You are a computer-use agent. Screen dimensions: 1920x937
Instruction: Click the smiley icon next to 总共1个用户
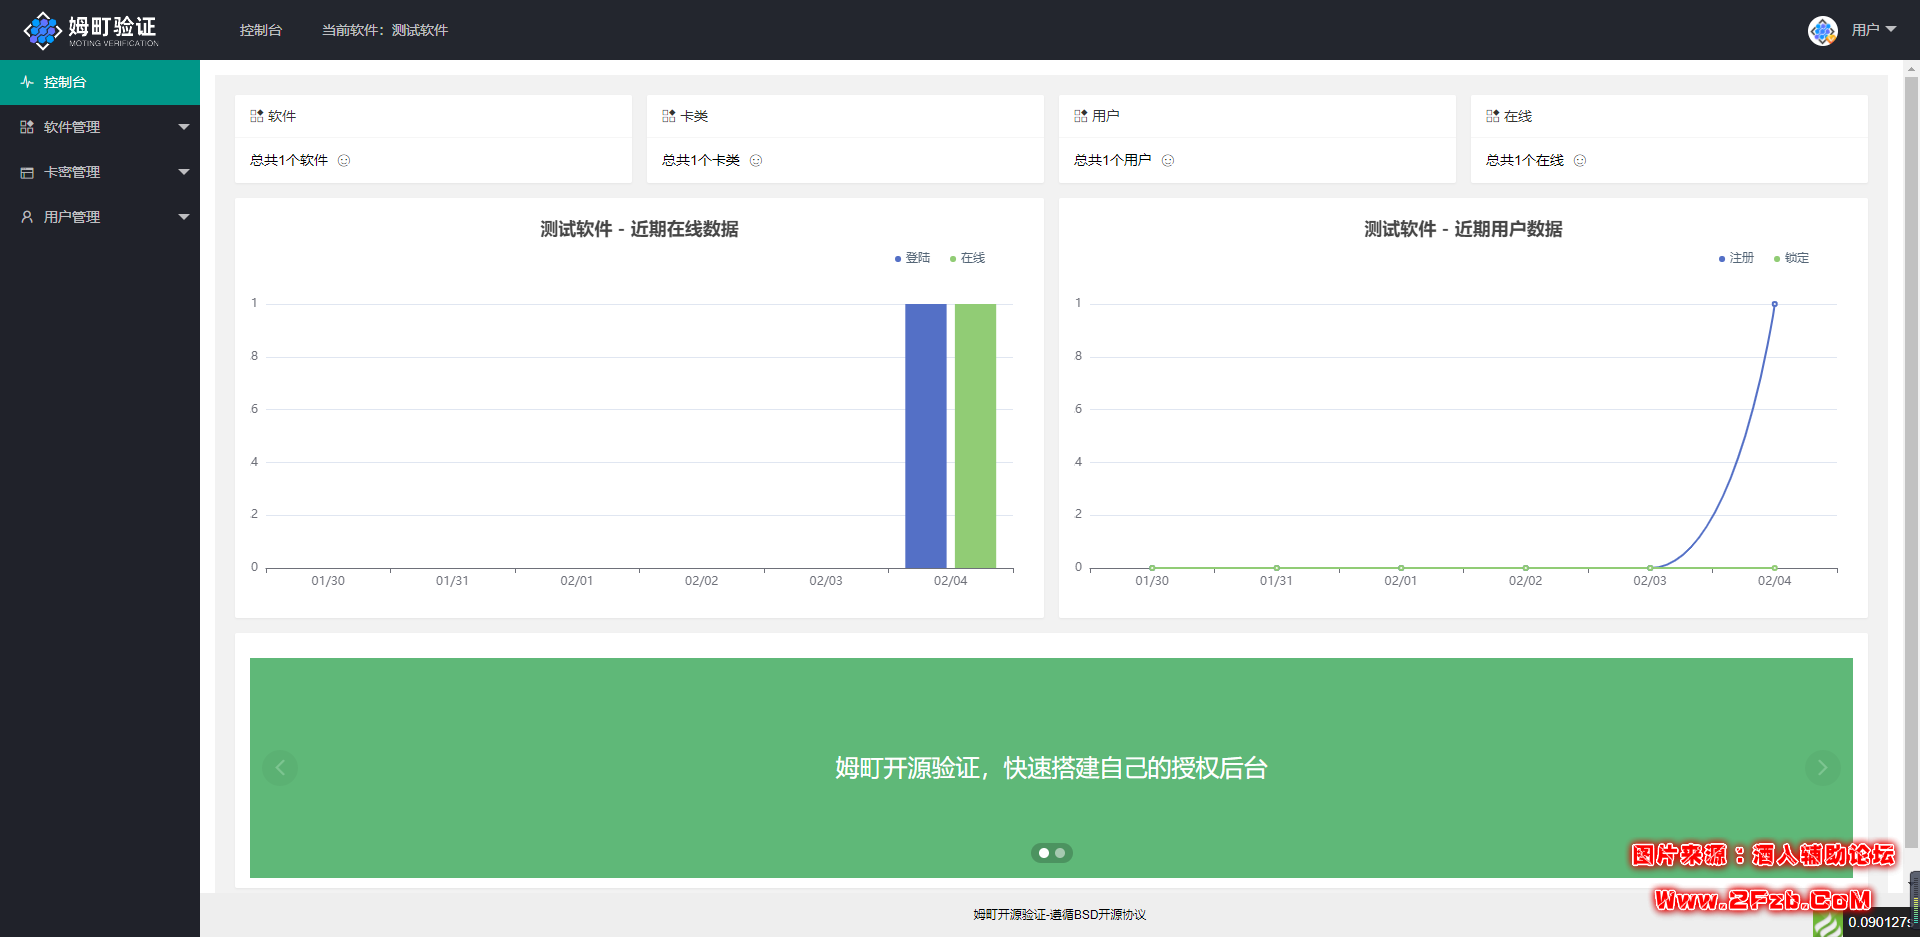1168,160
